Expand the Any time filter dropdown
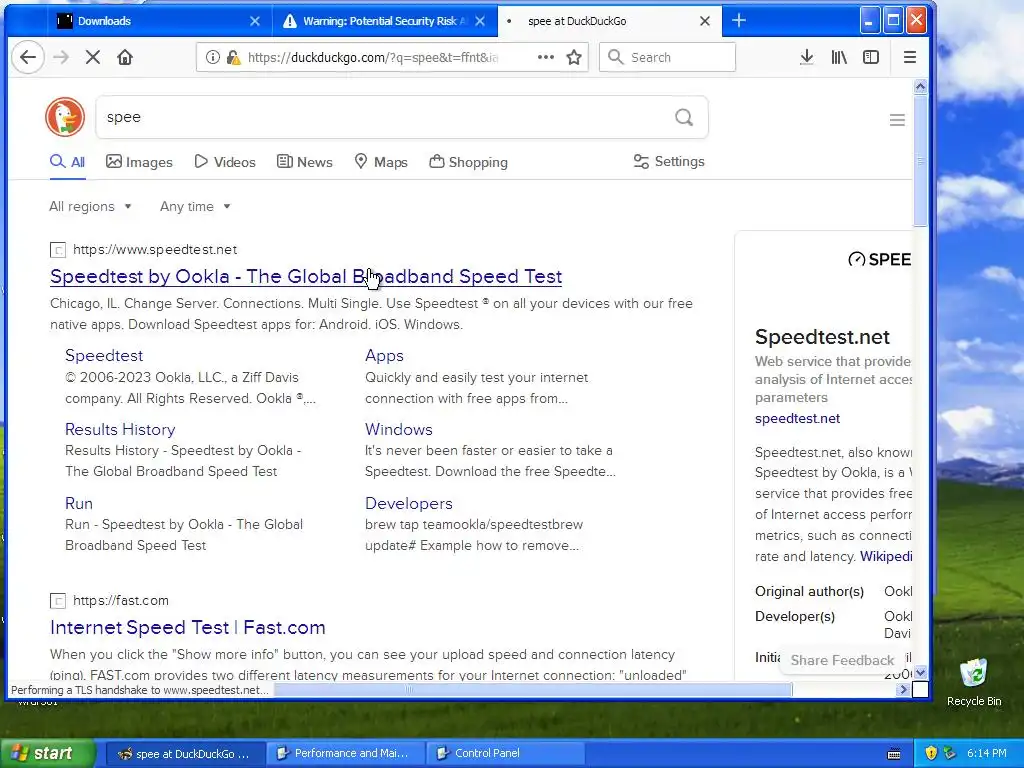 (195, 206)
